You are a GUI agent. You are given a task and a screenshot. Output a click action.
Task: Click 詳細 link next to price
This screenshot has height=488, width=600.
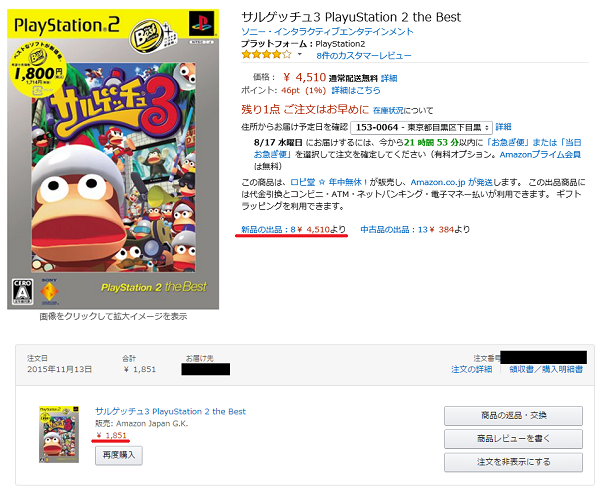pyautogui.click(x=389, y=78)
